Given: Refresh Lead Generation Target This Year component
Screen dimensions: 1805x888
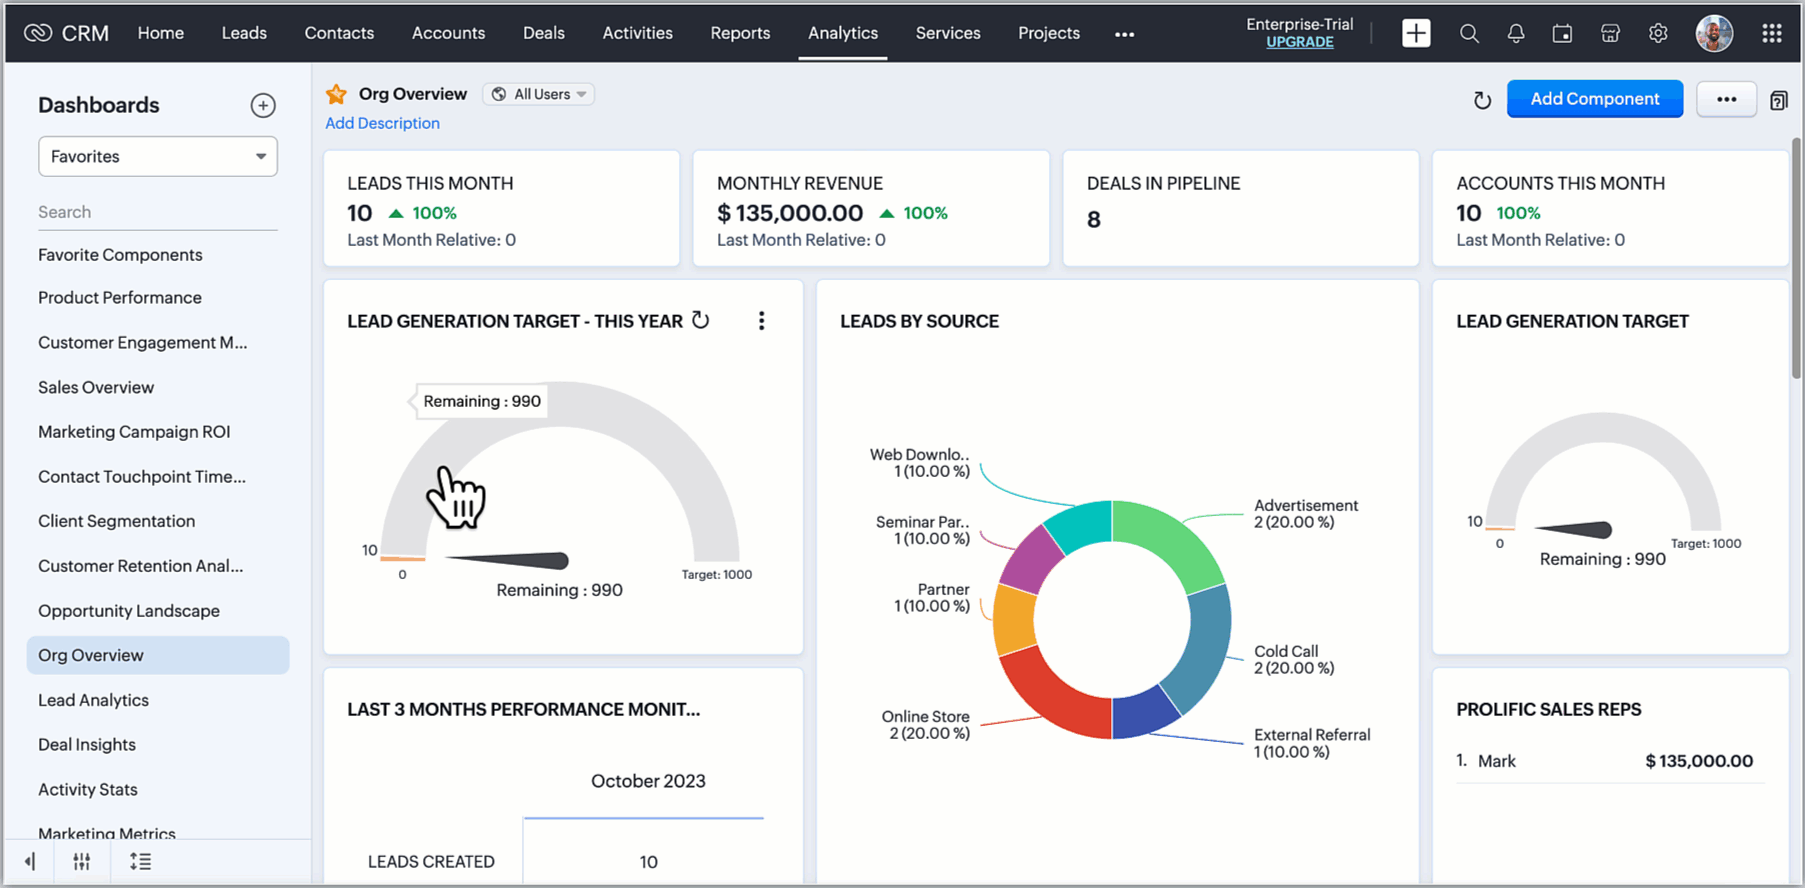Looking at the screenshot, I should click(701, 320).
